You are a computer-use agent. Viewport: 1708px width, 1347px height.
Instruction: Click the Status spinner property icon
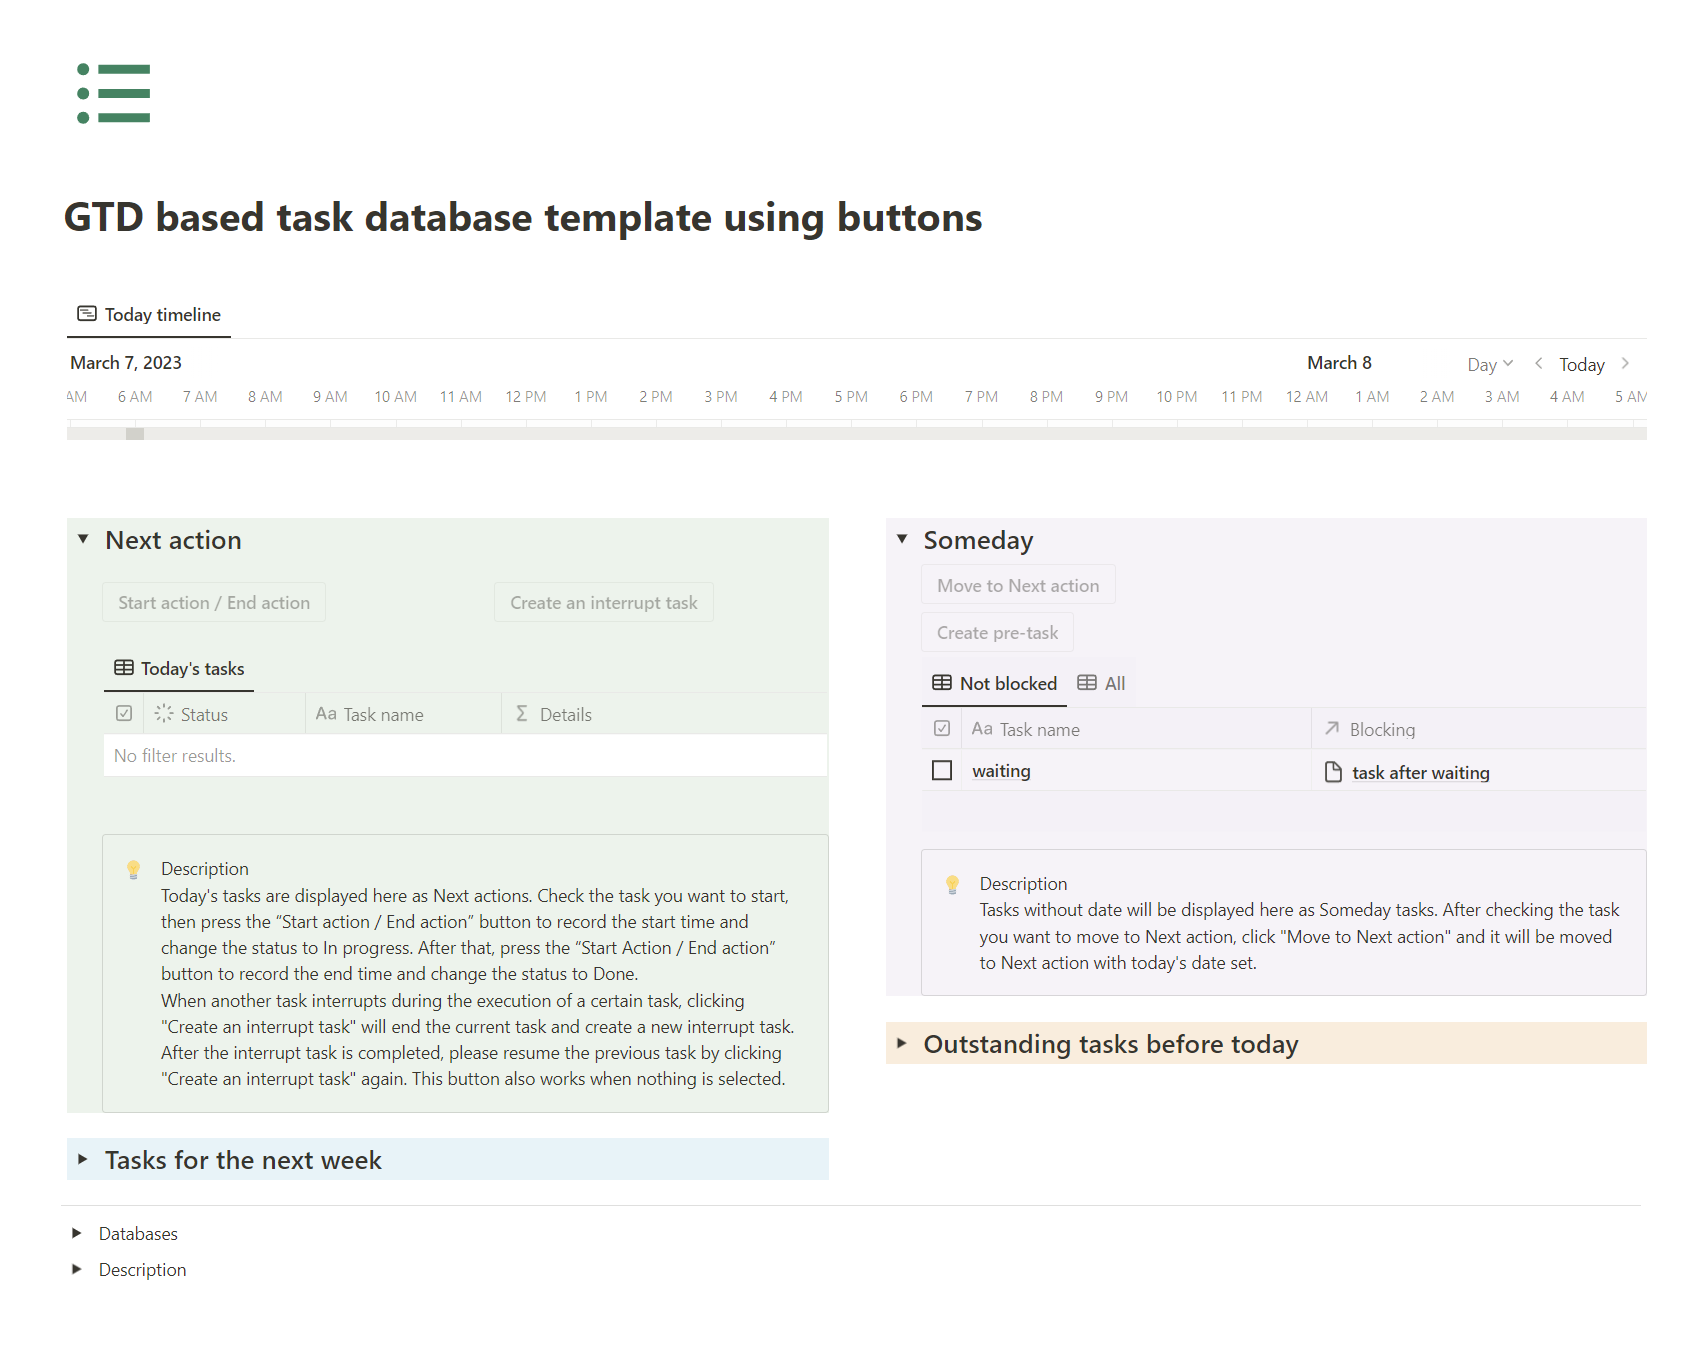tap(164, 714)
